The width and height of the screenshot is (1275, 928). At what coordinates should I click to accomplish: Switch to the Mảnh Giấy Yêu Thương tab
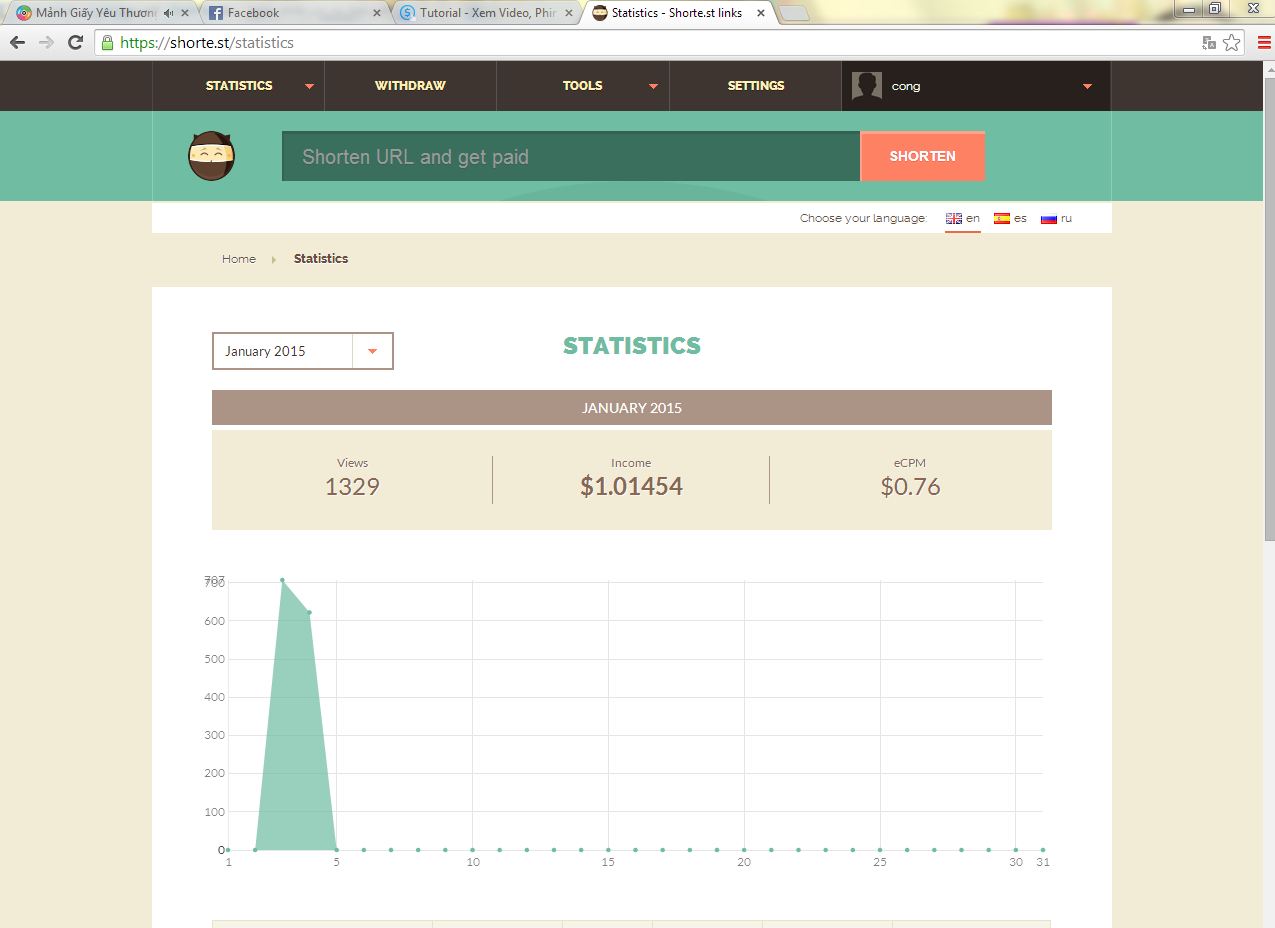click(96, 13)
